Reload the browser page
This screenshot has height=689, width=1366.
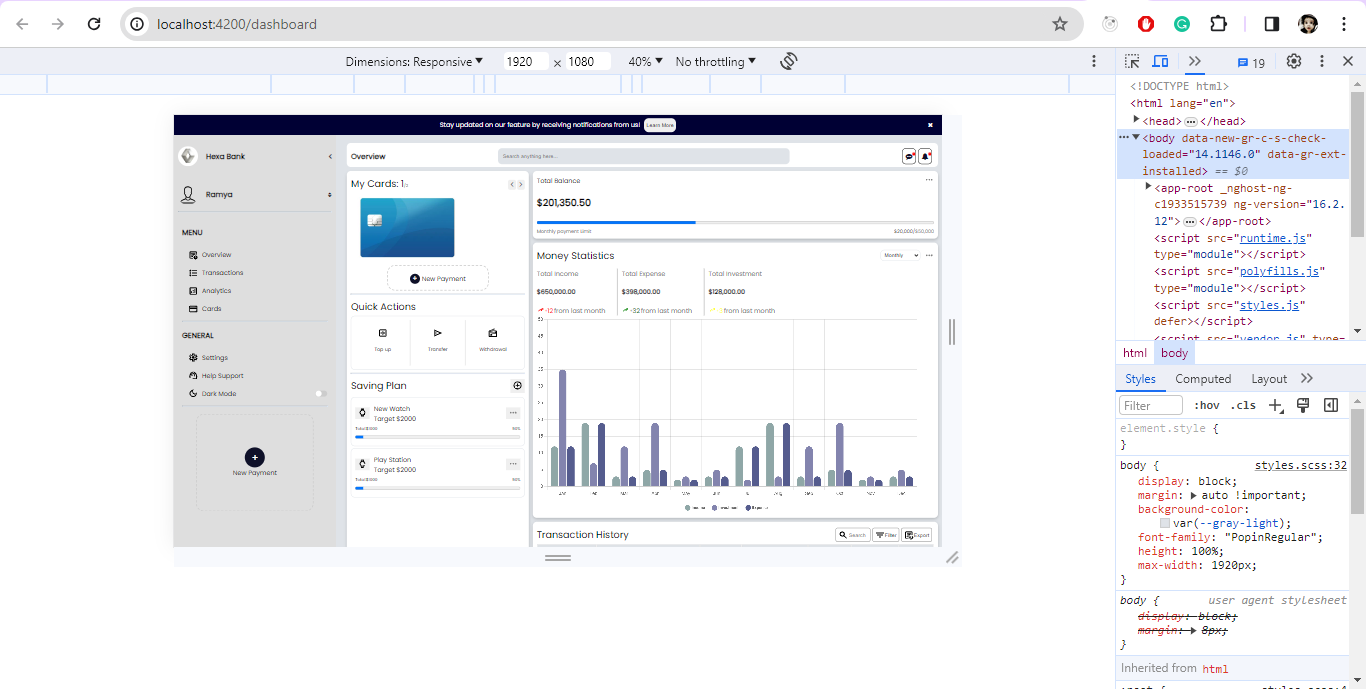(x=94, y=24)
